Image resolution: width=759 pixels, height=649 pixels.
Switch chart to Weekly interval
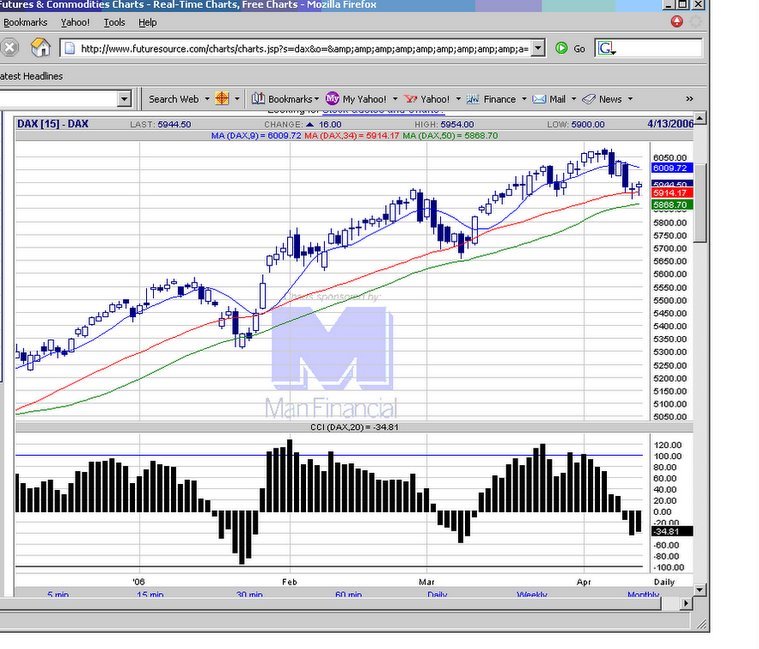pyautogui.click(x=532, y=594)
